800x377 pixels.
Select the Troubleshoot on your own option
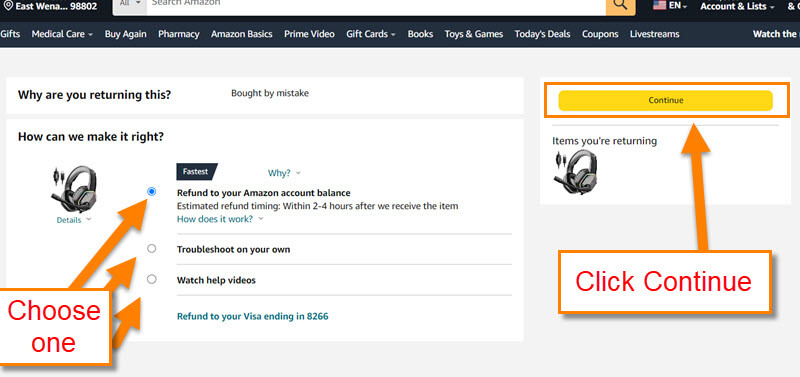point(152,249)
